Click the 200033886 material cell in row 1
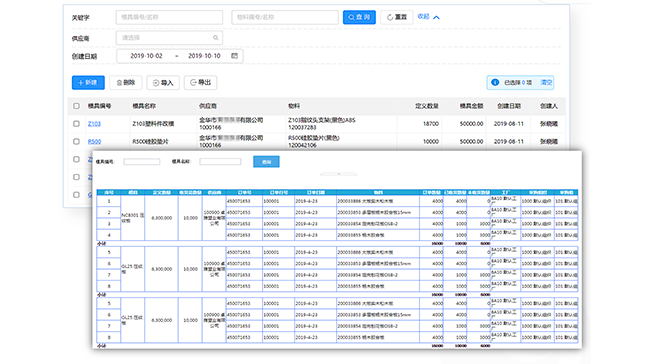The width and height of the screenshot is (648, 364). tap(378, 201)
